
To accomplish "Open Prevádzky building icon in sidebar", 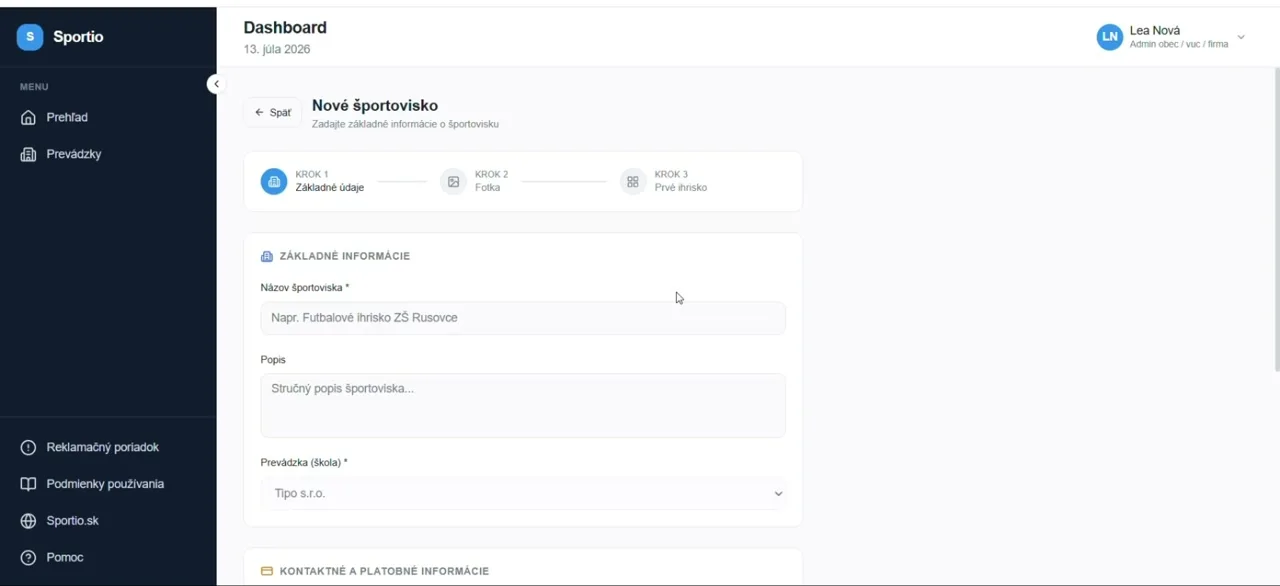I will 28,155.
